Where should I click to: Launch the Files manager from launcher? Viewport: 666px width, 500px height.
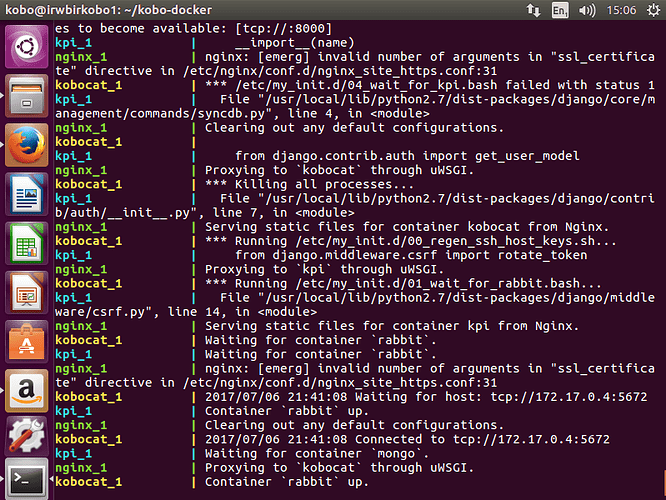(25, 97)
